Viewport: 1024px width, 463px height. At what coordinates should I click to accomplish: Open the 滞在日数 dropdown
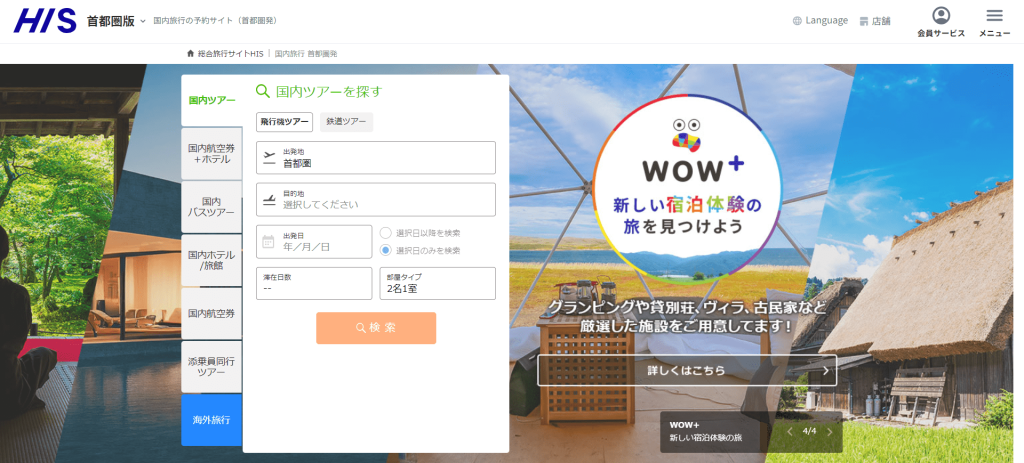[314, 283]
